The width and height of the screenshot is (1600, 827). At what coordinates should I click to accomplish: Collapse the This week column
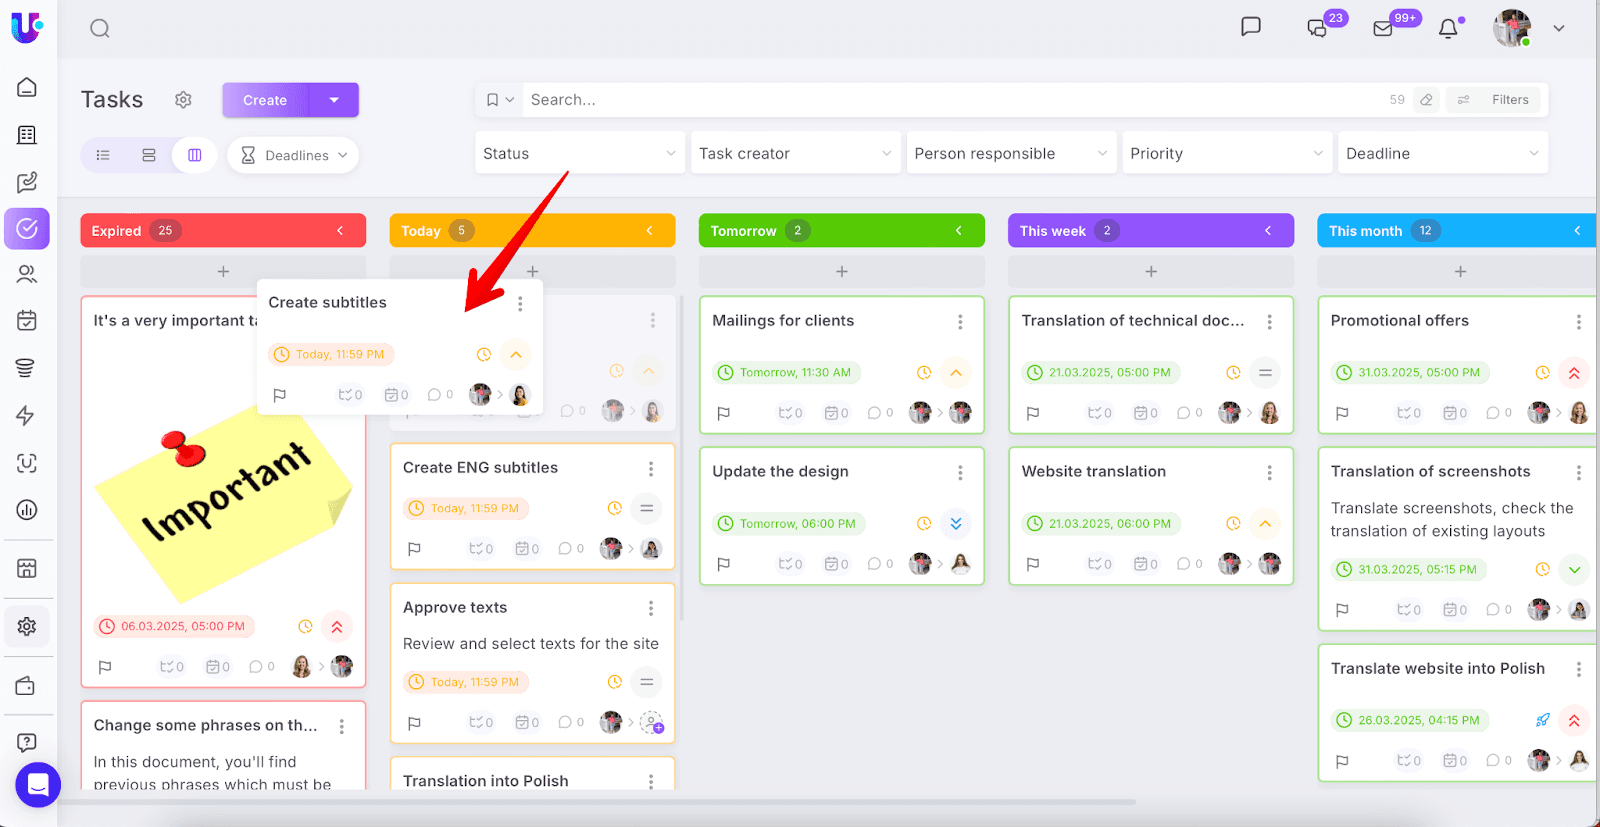click(1268, 231)
